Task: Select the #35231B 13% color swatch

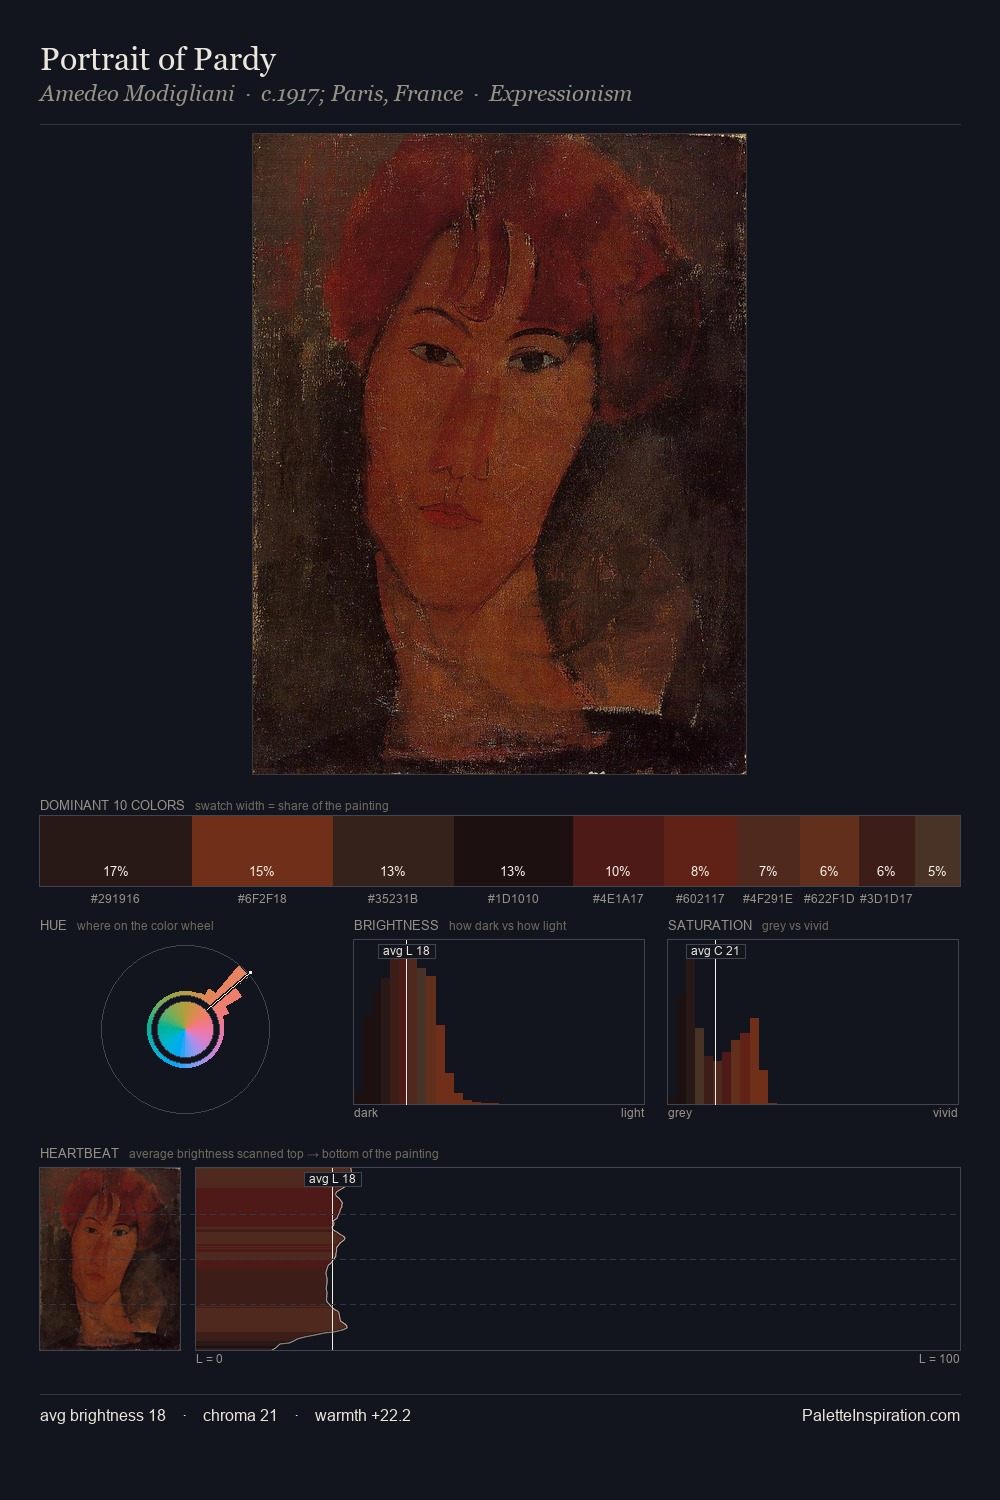Action: 393,851
